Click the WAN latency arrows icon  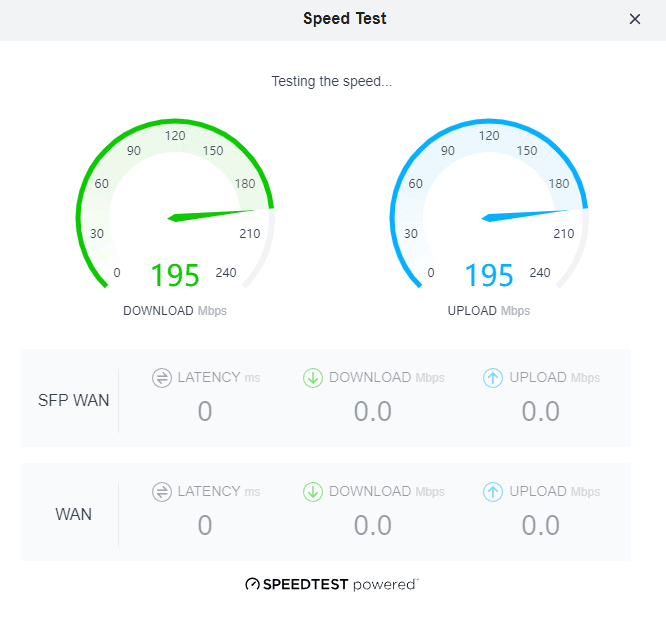coord(162,492)
